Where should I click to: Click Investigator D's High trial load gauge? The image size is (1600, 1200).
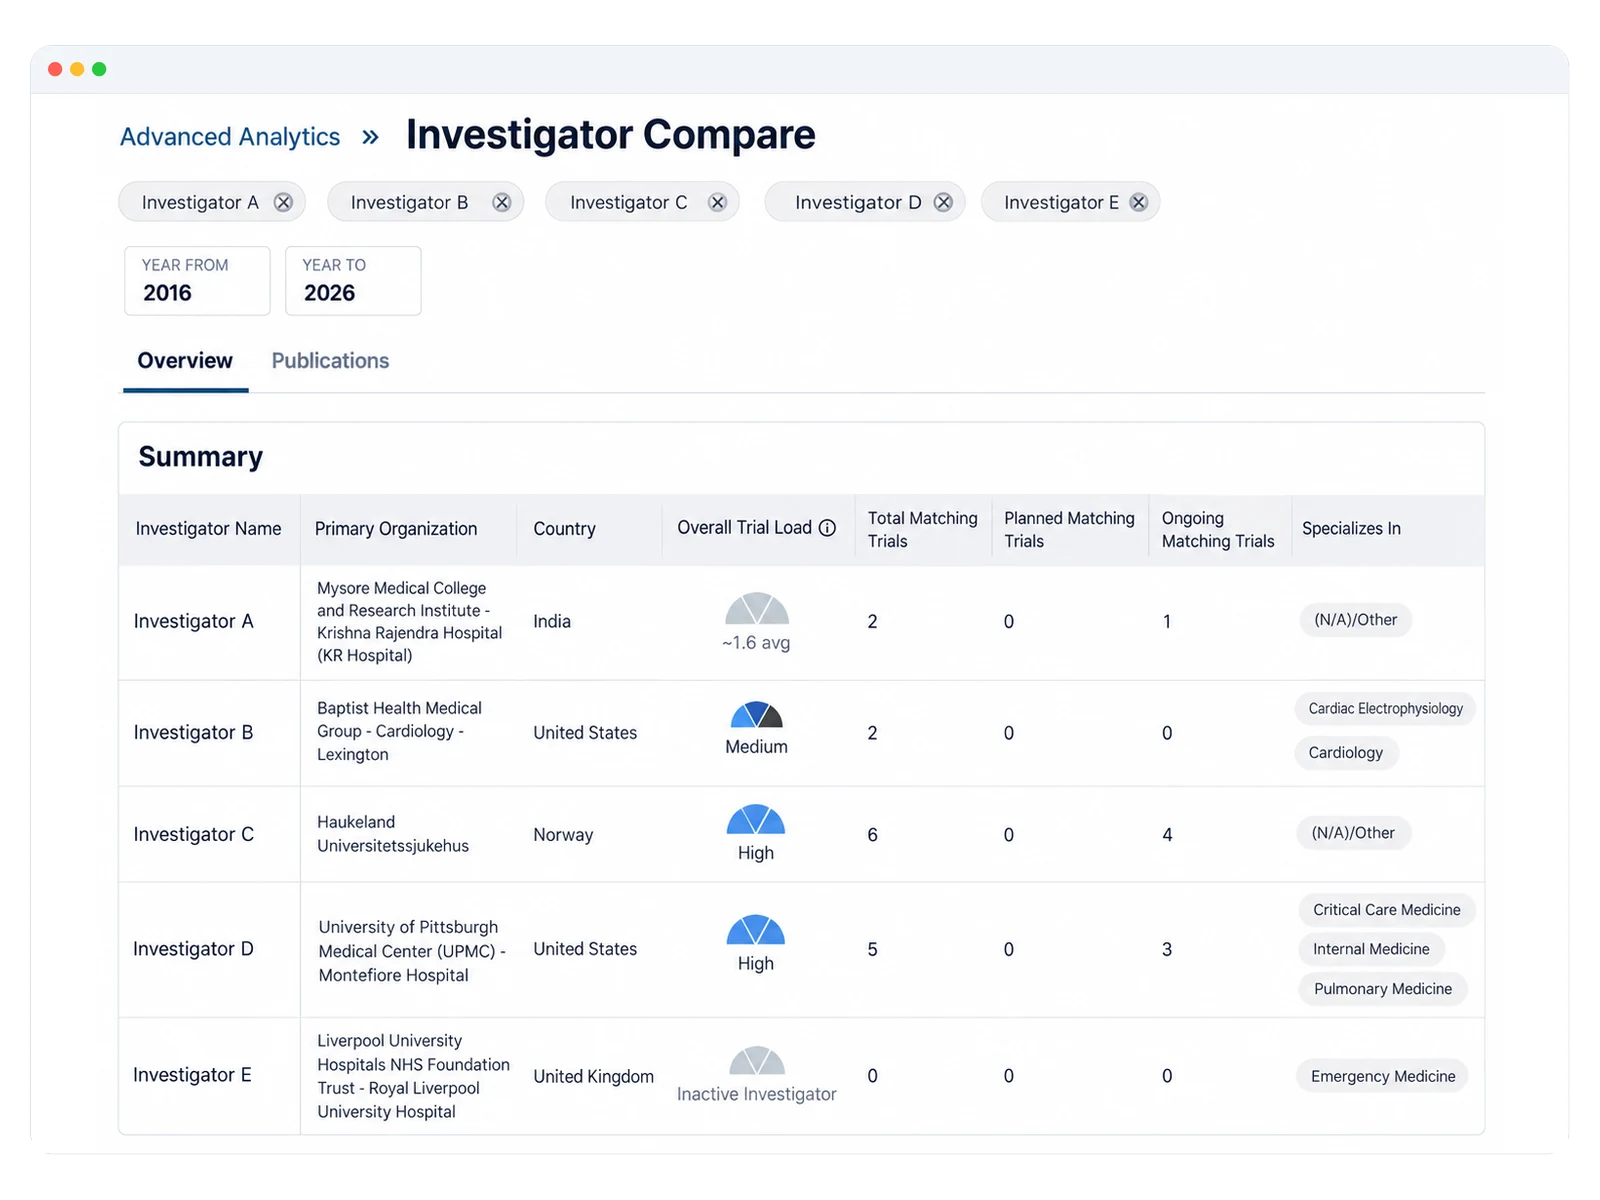coord(756,930)
